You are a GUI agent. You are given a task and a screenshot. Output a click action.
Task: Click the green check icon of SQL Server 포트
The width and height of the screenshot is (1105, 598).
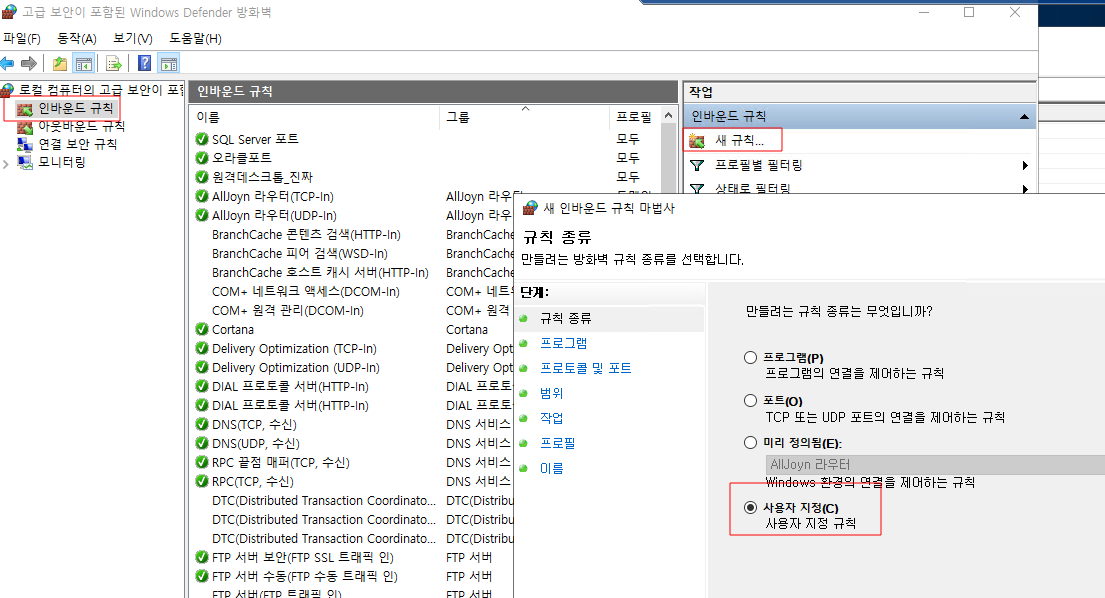pyautogui.click(x=202, y=139)
